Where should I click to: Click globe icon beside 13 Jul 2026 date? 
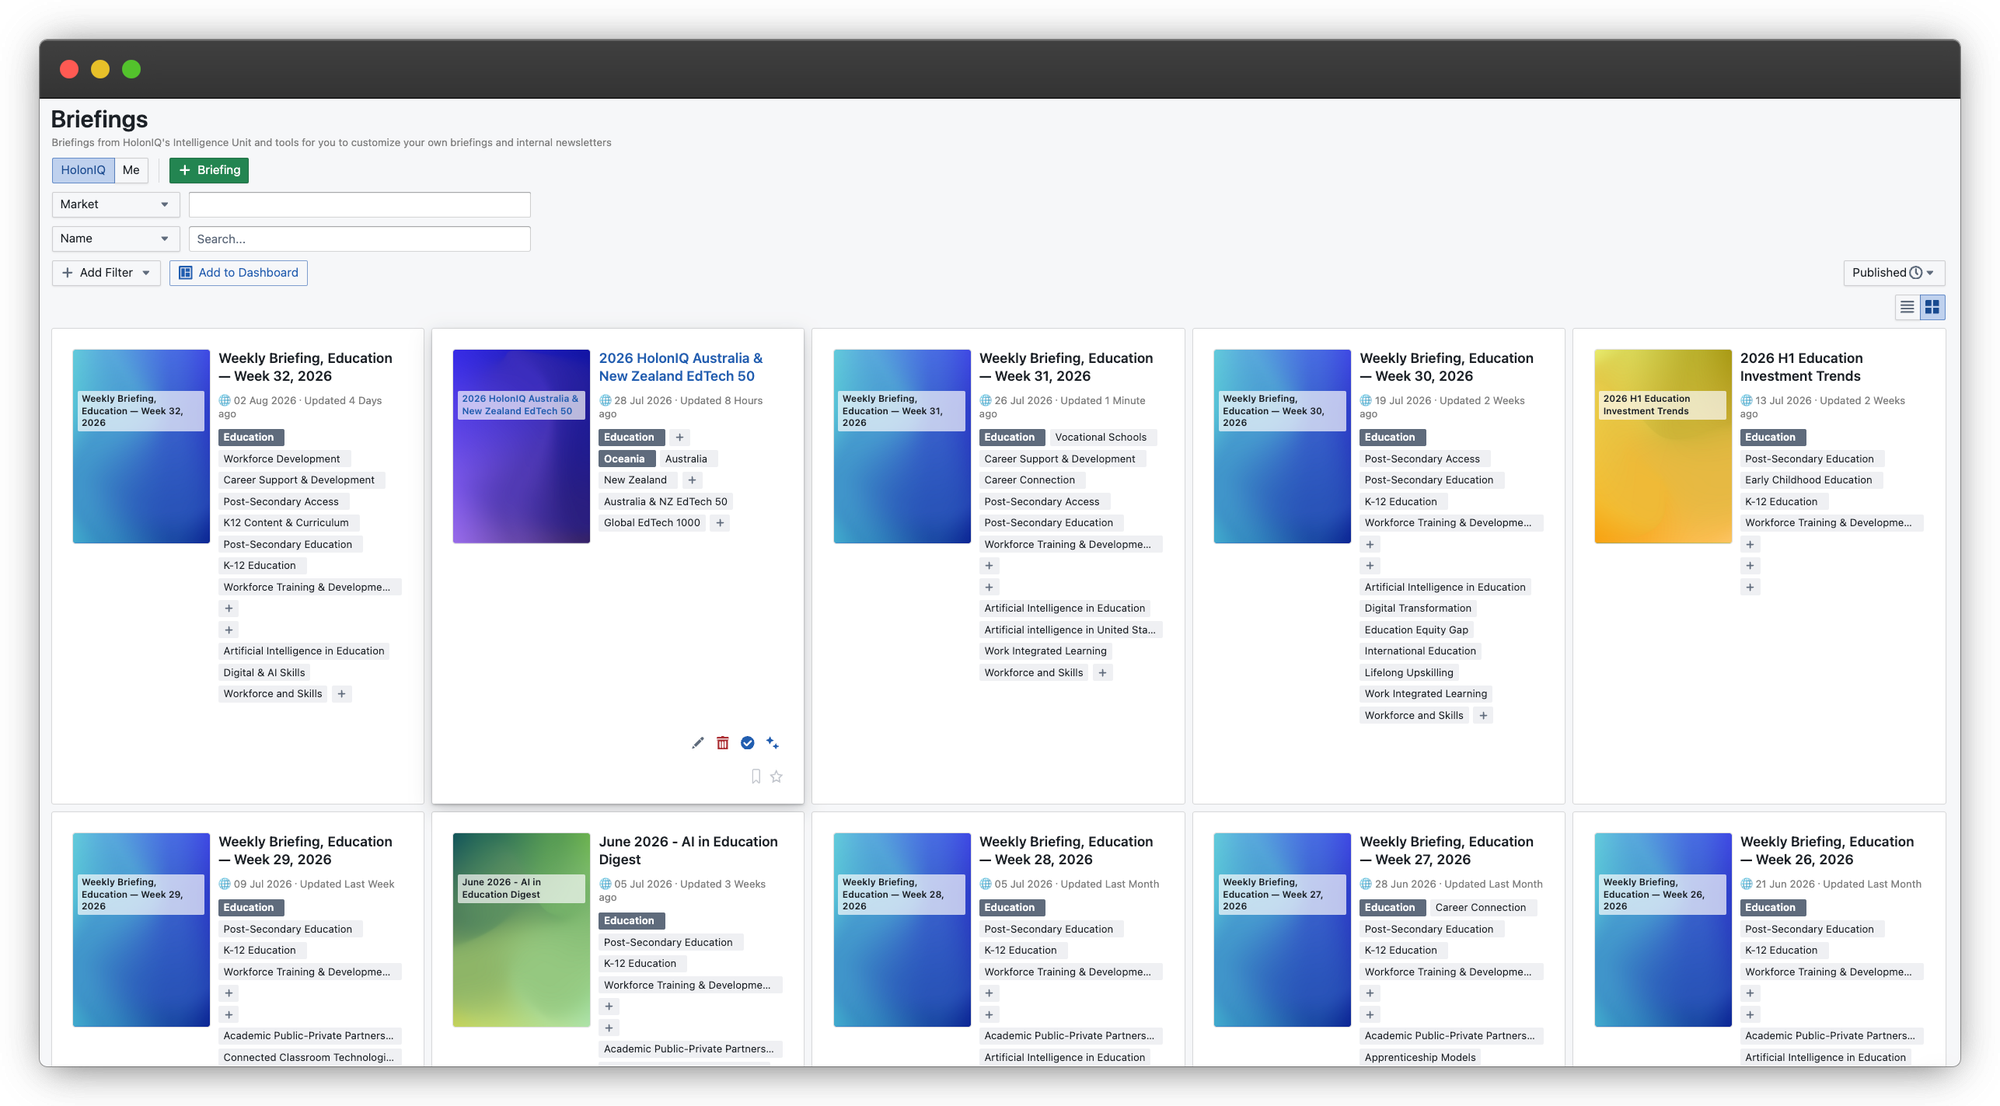click(x=1747, y=401)
